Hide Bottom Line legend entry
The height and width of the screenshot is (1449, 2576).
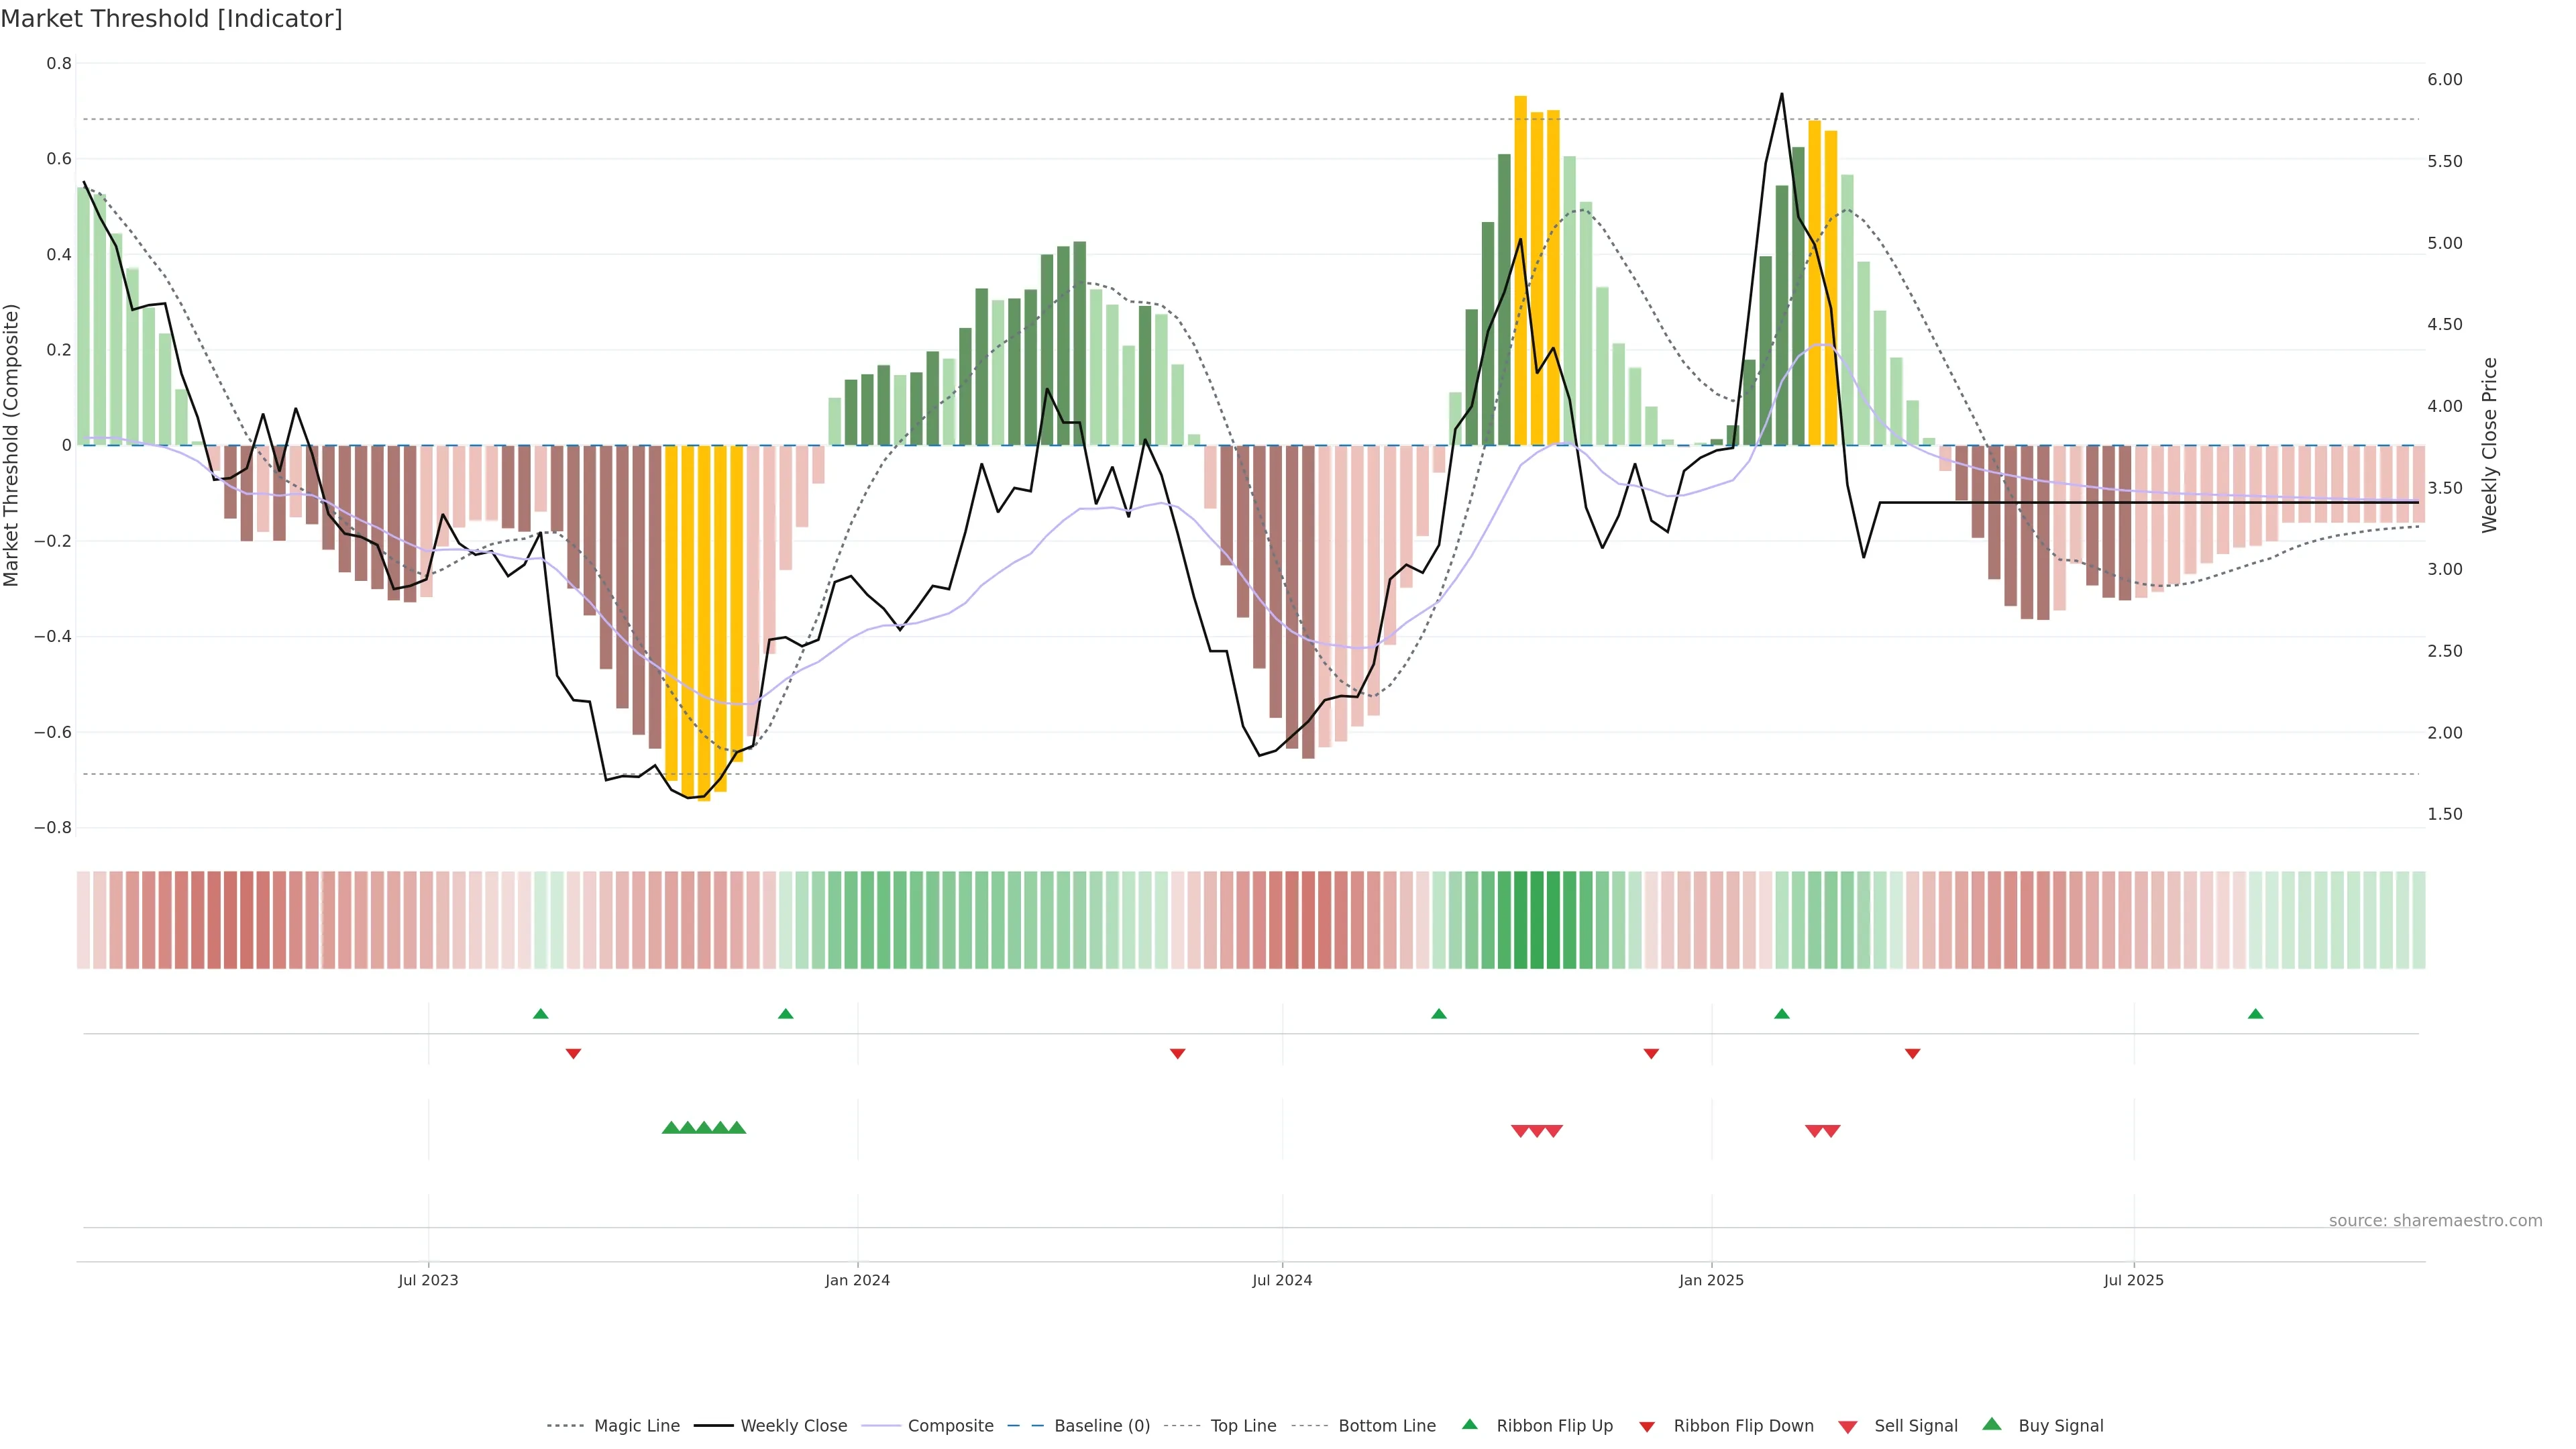1386,1426
